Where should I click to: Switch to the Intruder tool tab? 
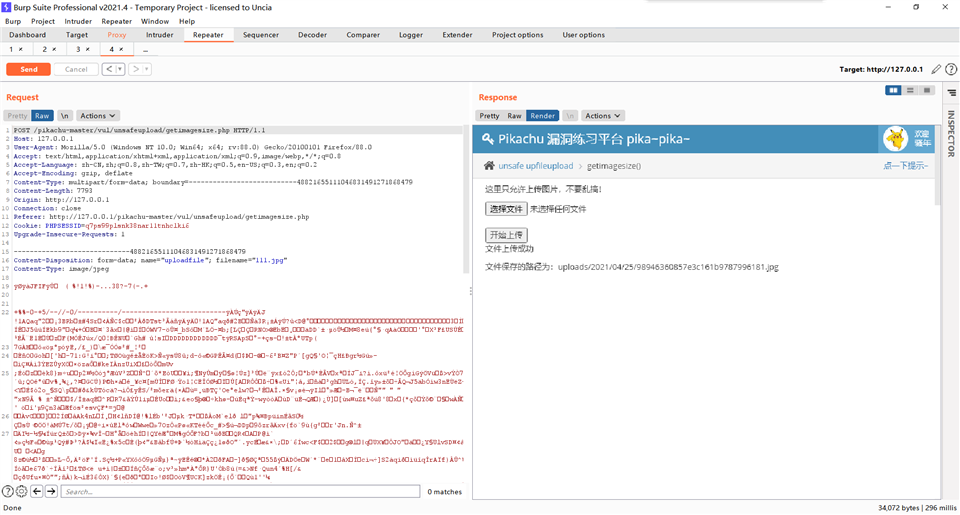coord(160,35)
